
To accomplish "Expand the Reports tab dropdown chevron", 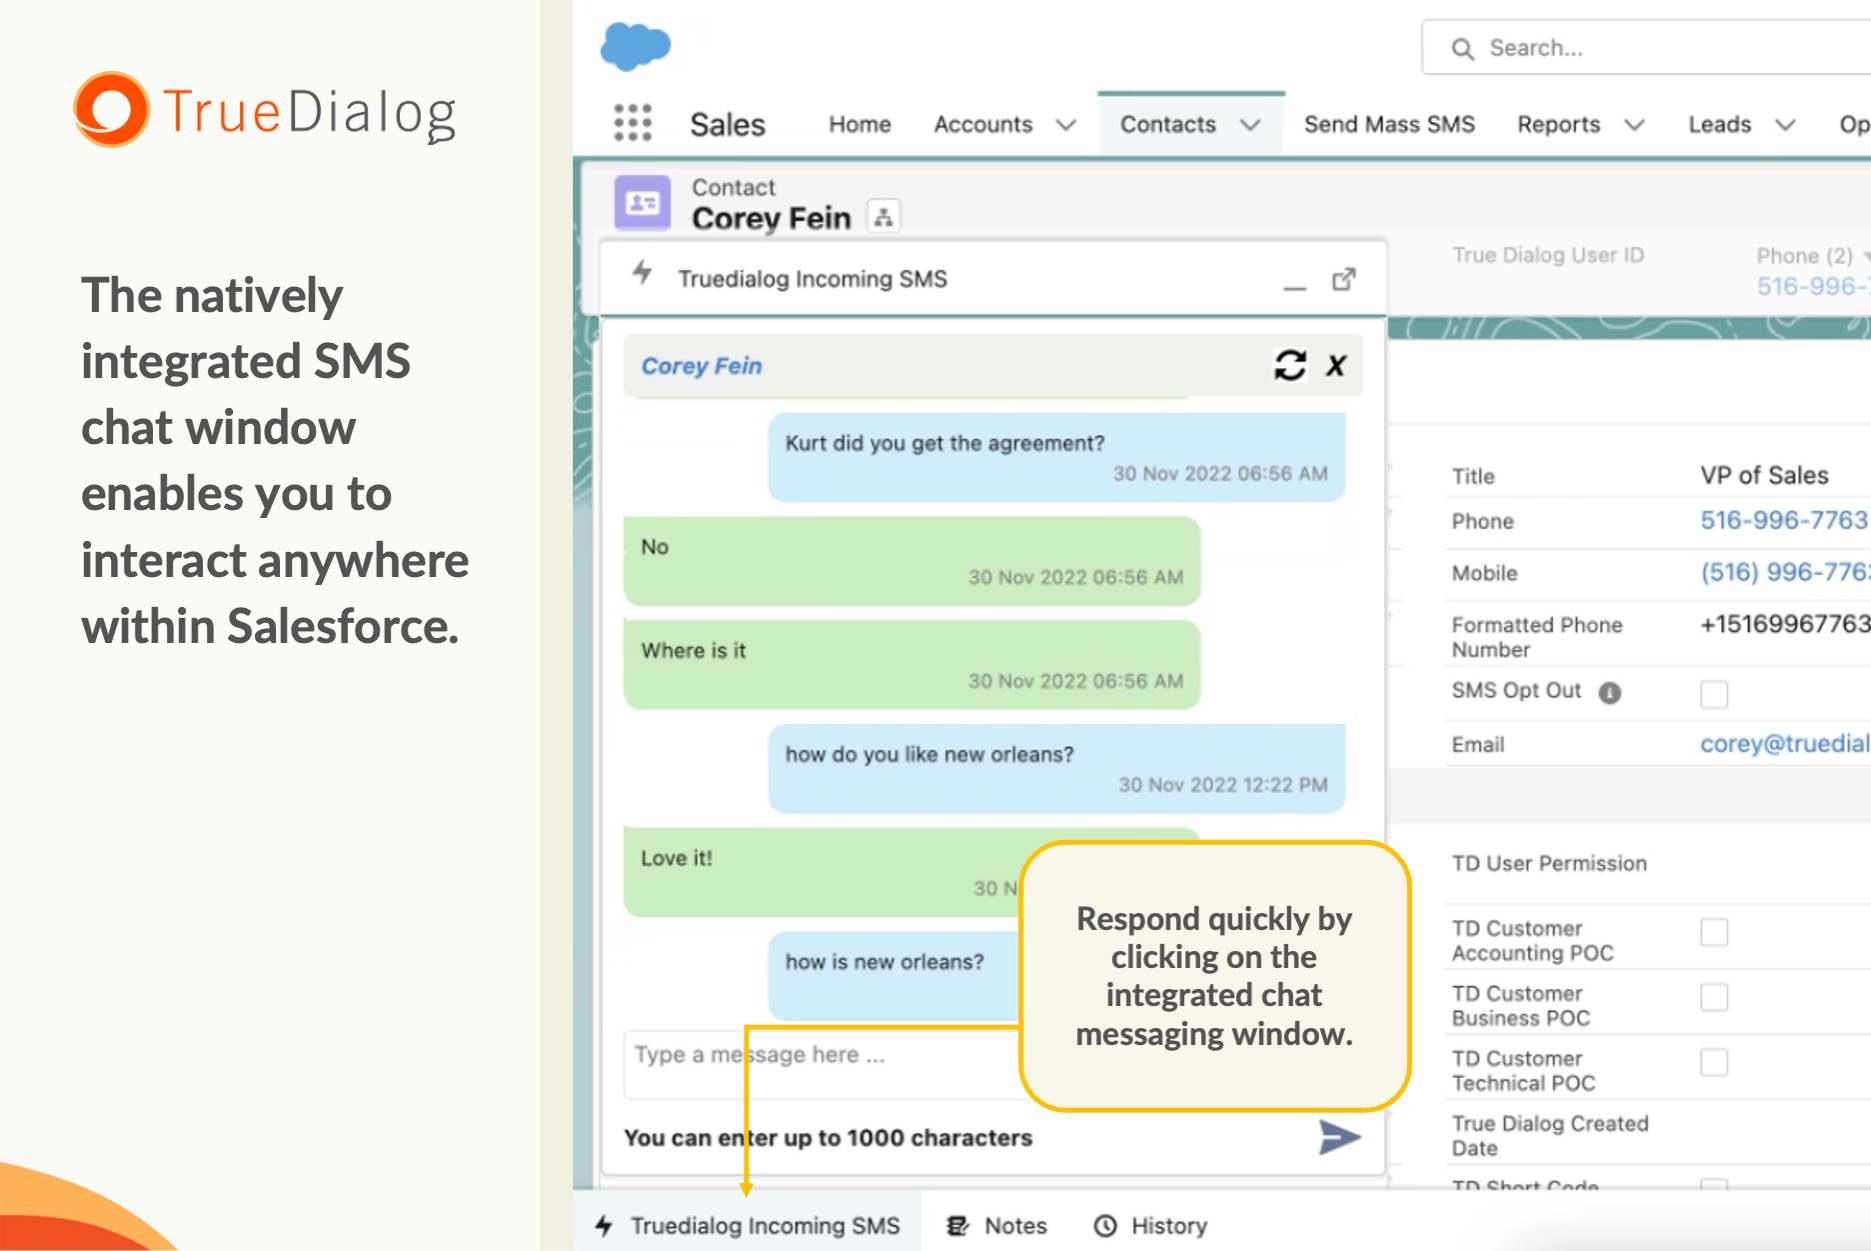I will (x=1634, y=125).
